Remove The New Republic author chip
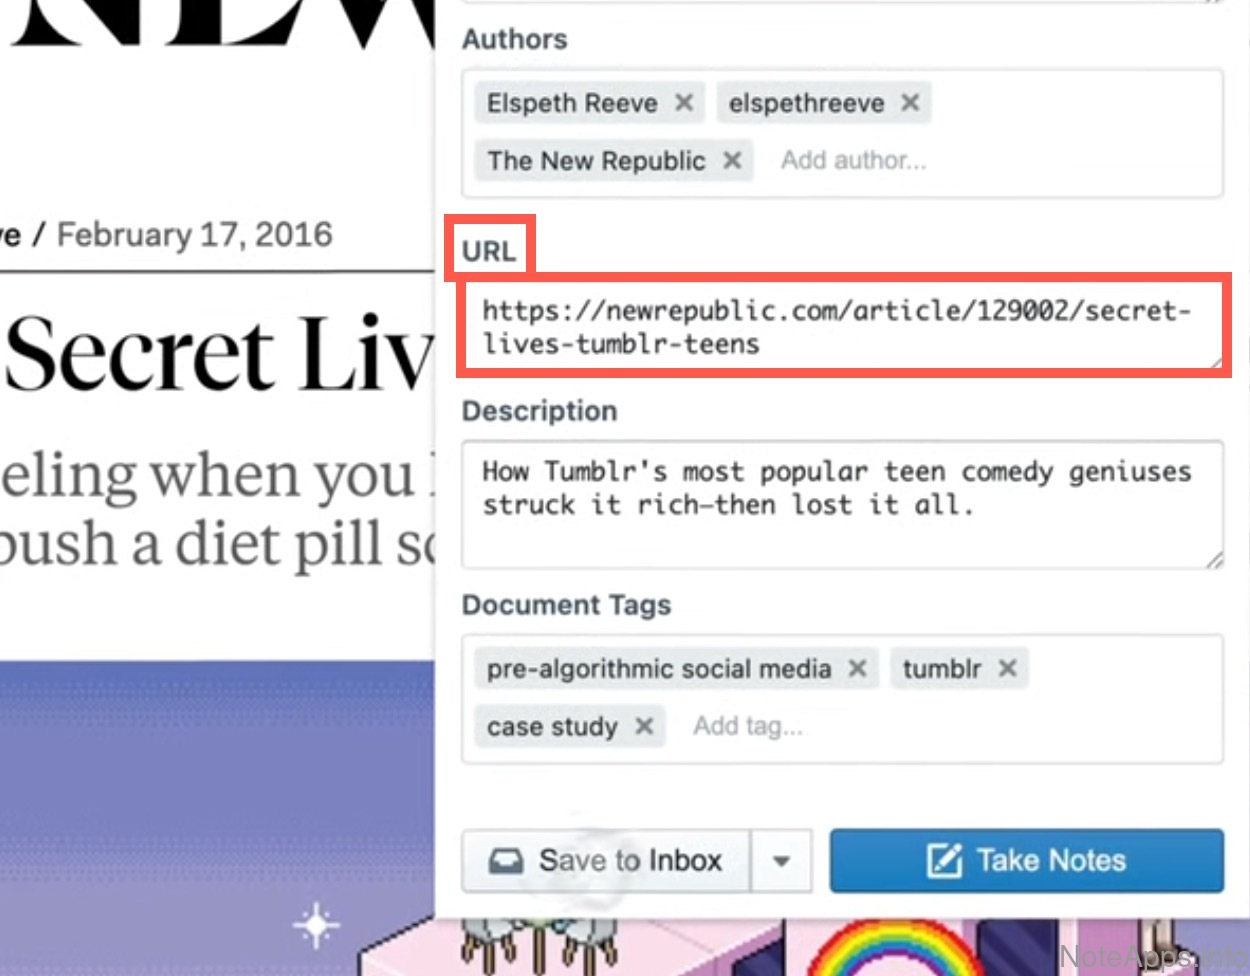 click(732, 160)
